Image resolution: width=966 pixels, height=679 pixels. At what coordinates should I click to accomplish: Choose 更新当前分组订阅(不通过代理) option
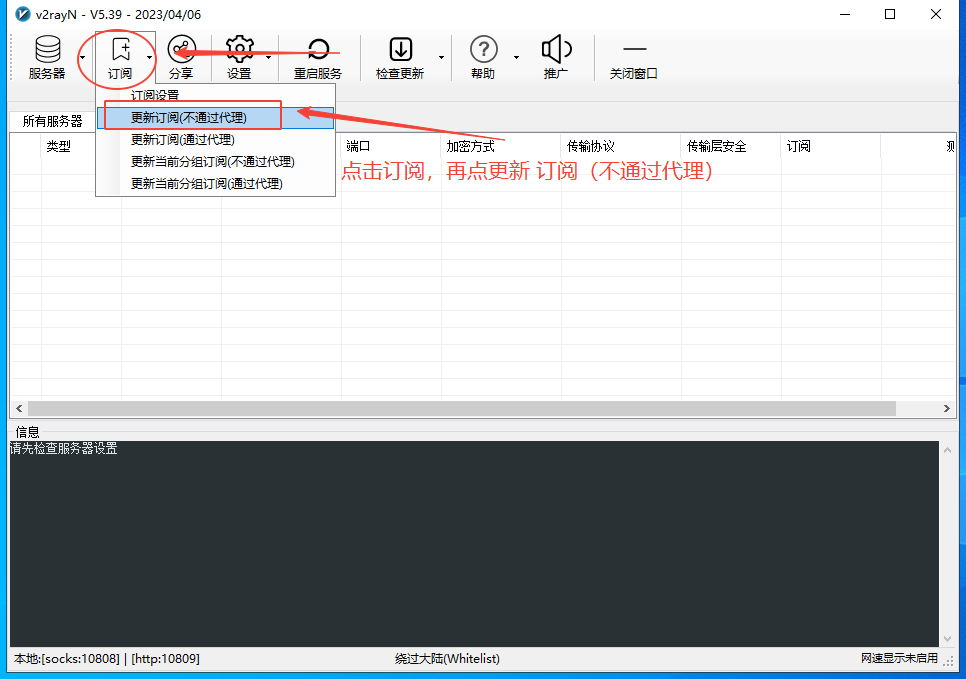point(213,162)
